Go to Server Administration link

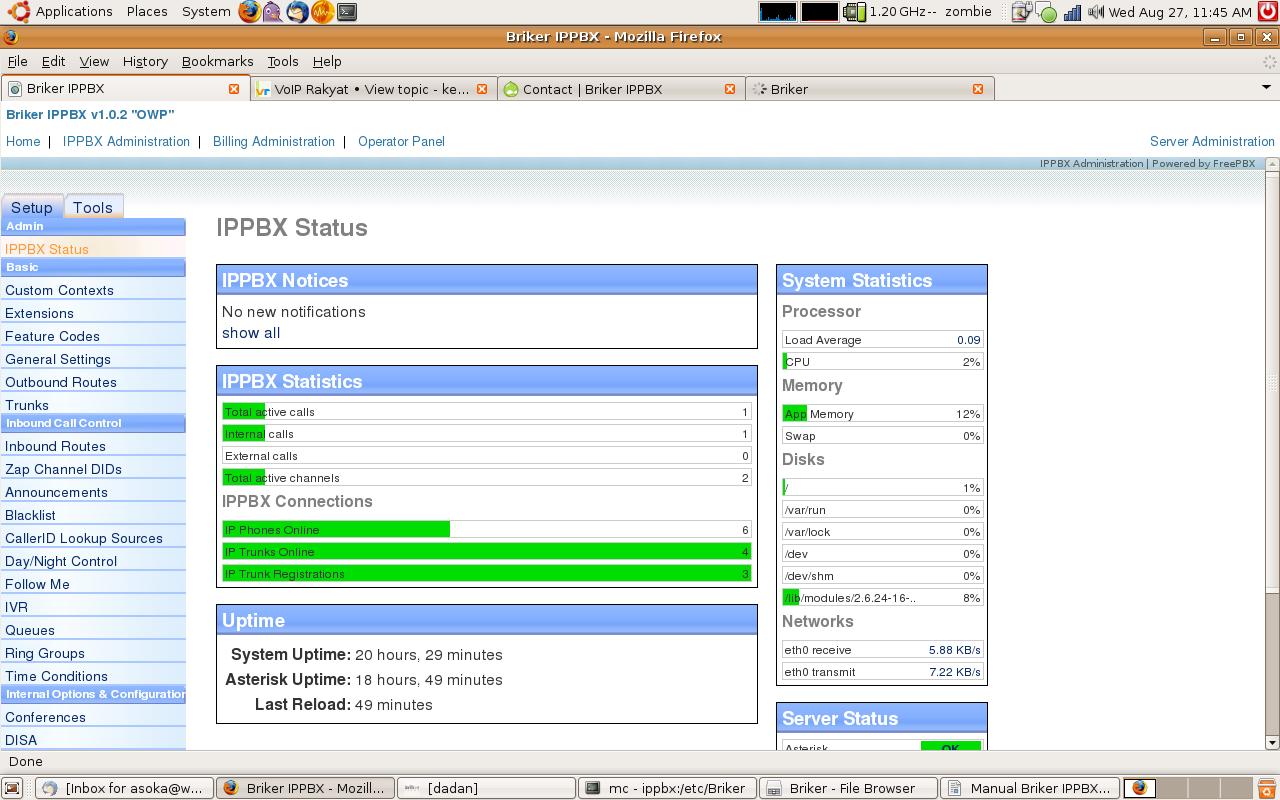[1212, 141]
